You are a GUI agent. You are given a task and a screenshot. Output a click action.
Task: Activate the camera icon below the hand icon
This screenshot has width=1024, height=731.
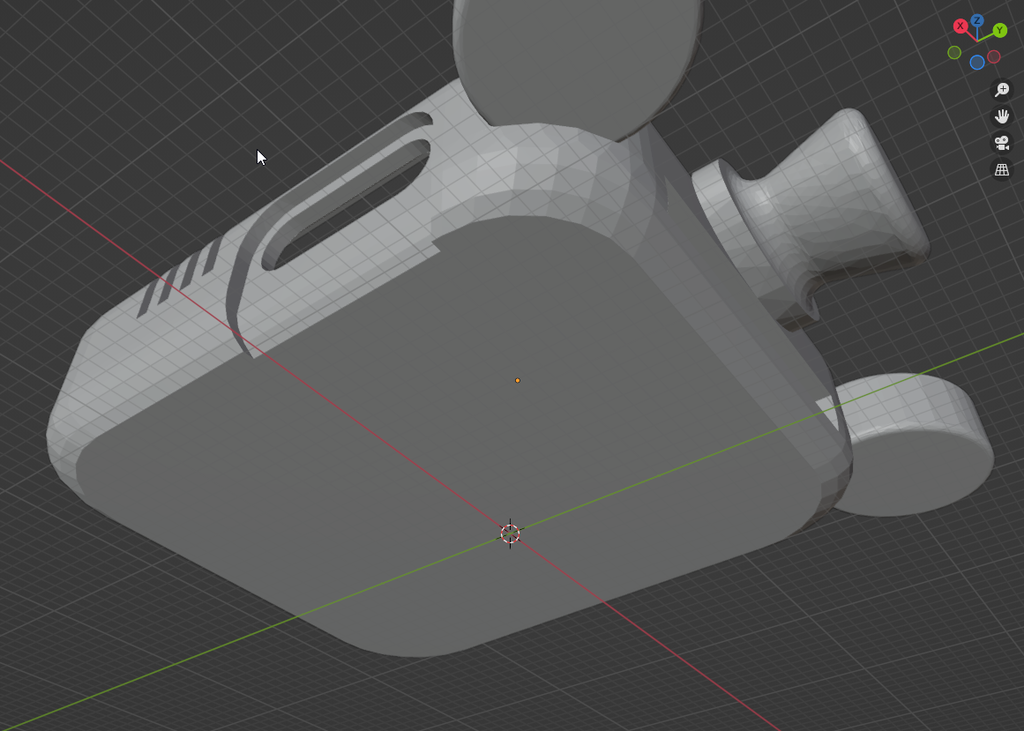tap(1002, 142)
